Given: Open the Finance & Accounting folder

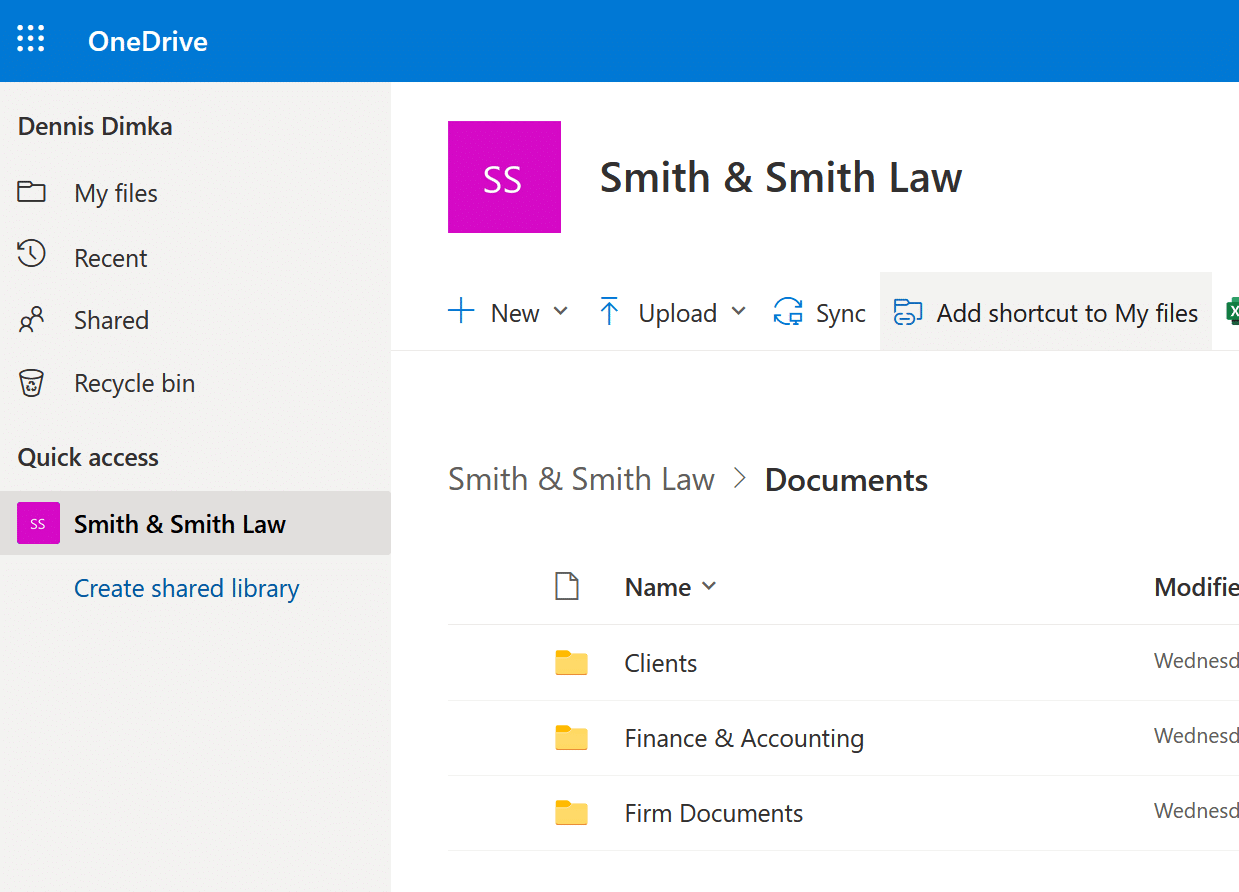Looking at the screenshot, I should tap(744, 738).
